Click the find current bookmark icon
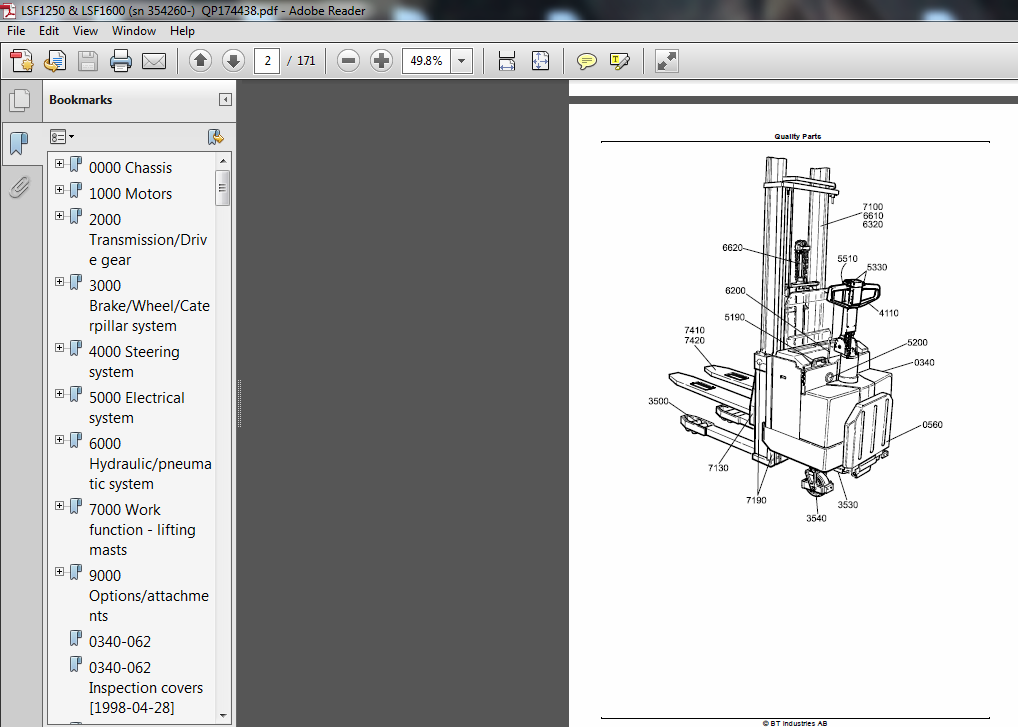Image resolution: width=1018 pixels, height=727 pixels. pyautogui.click(x=216, y=137)
